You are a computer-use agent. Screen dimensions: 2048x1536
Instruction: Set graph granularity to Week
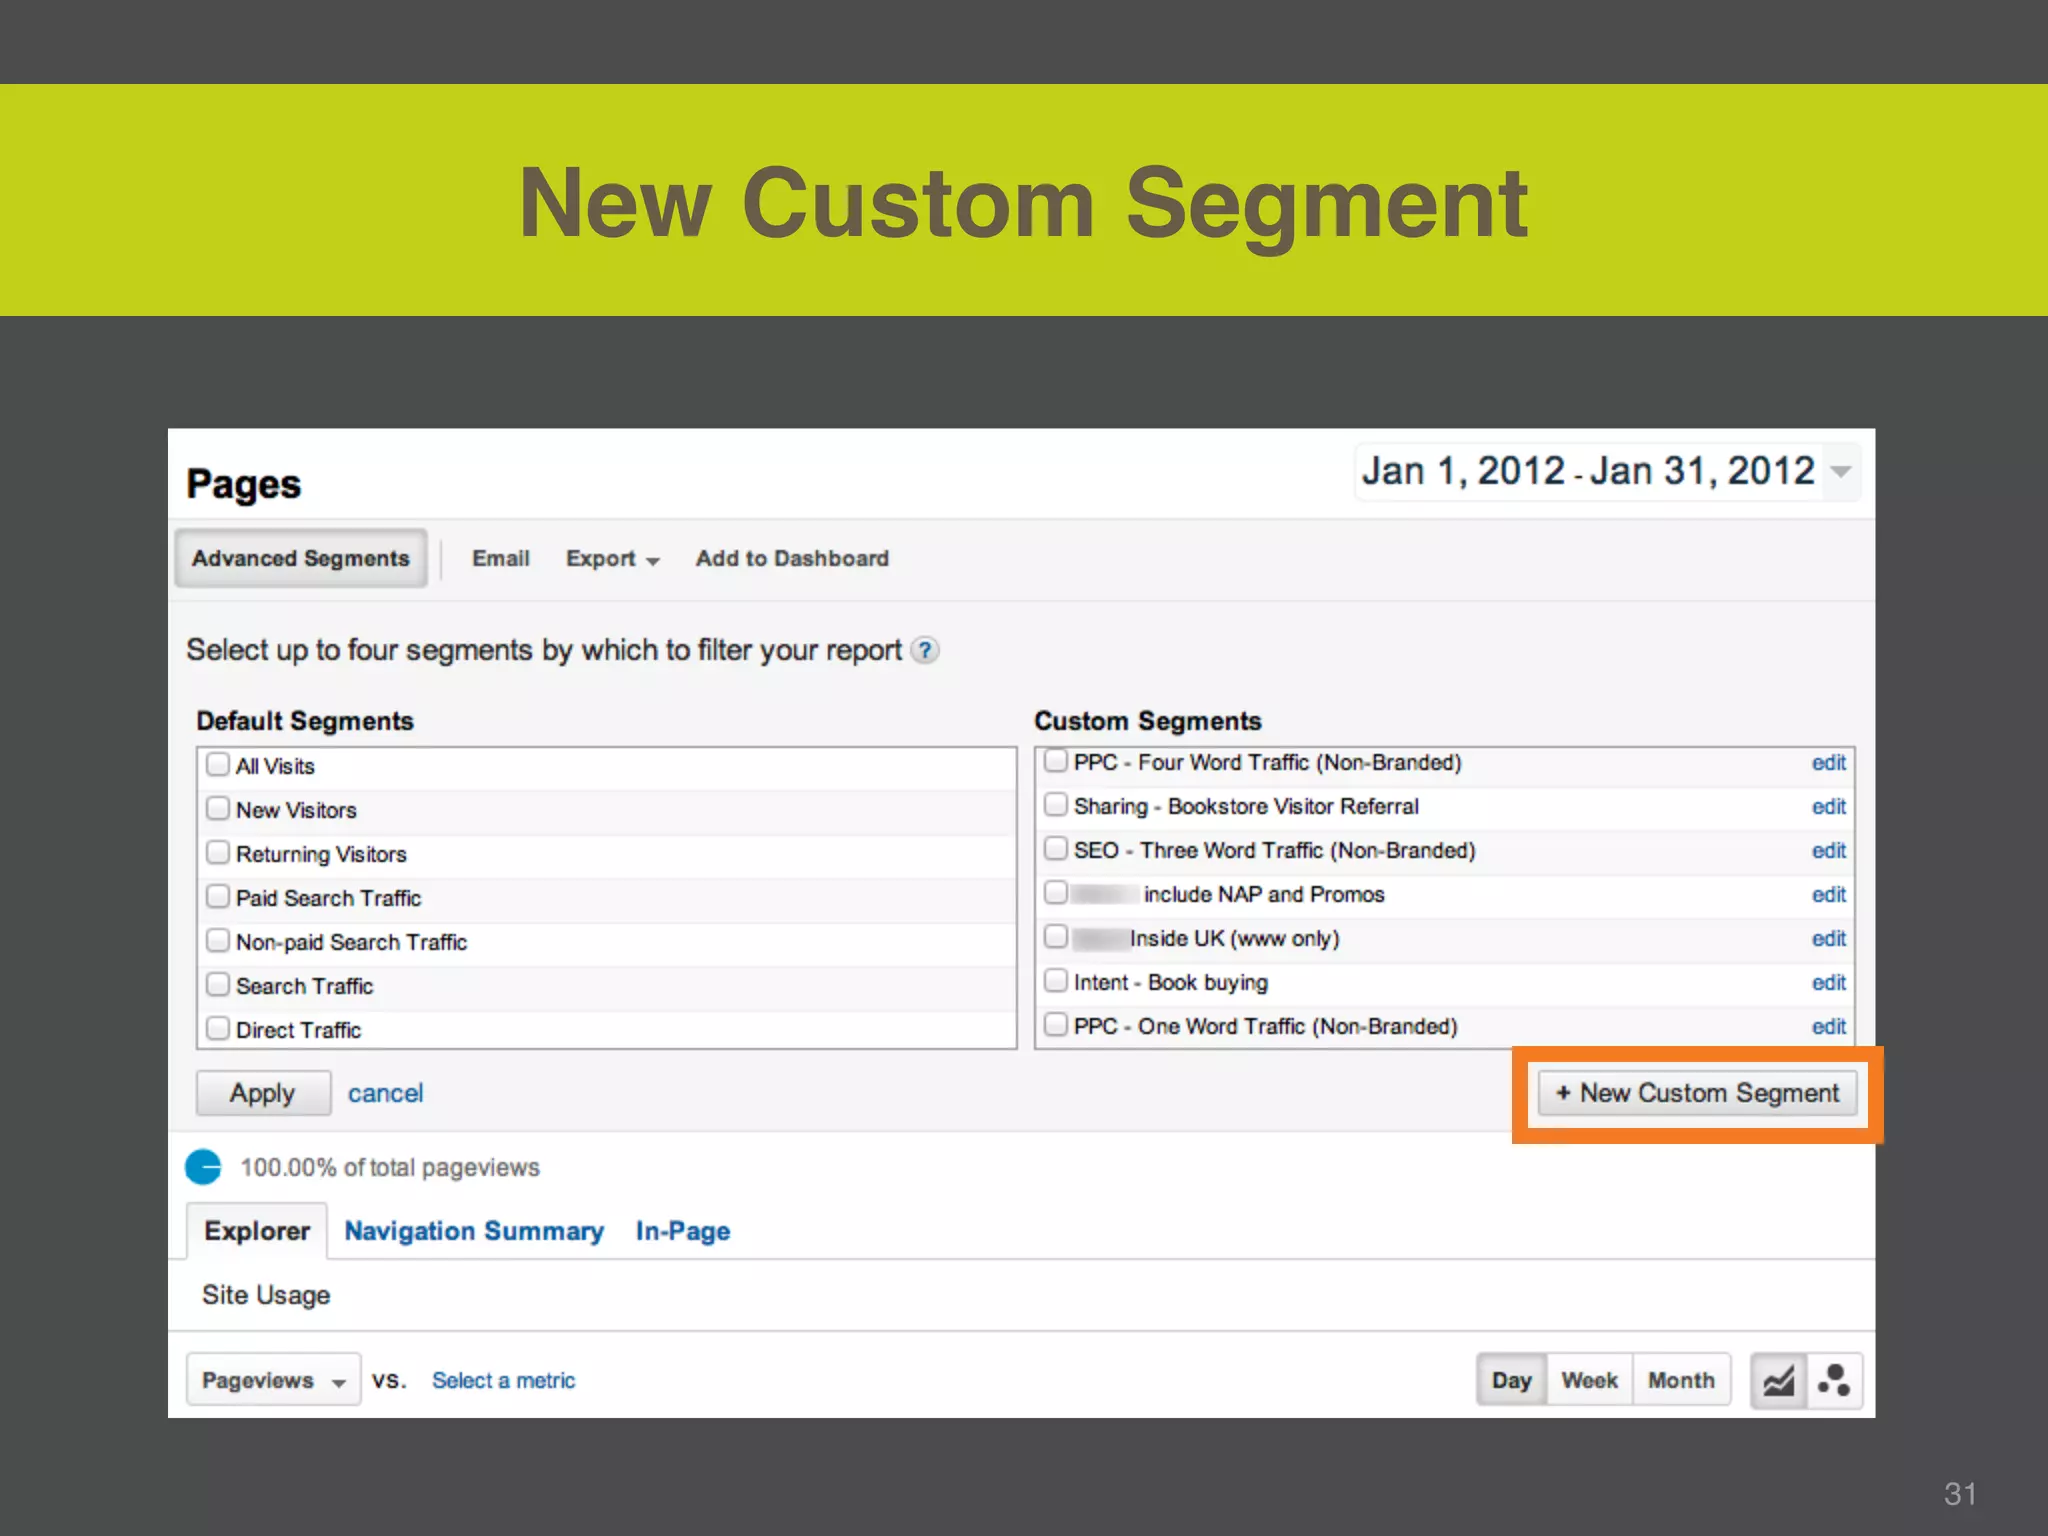(x=1590, y=1380)
